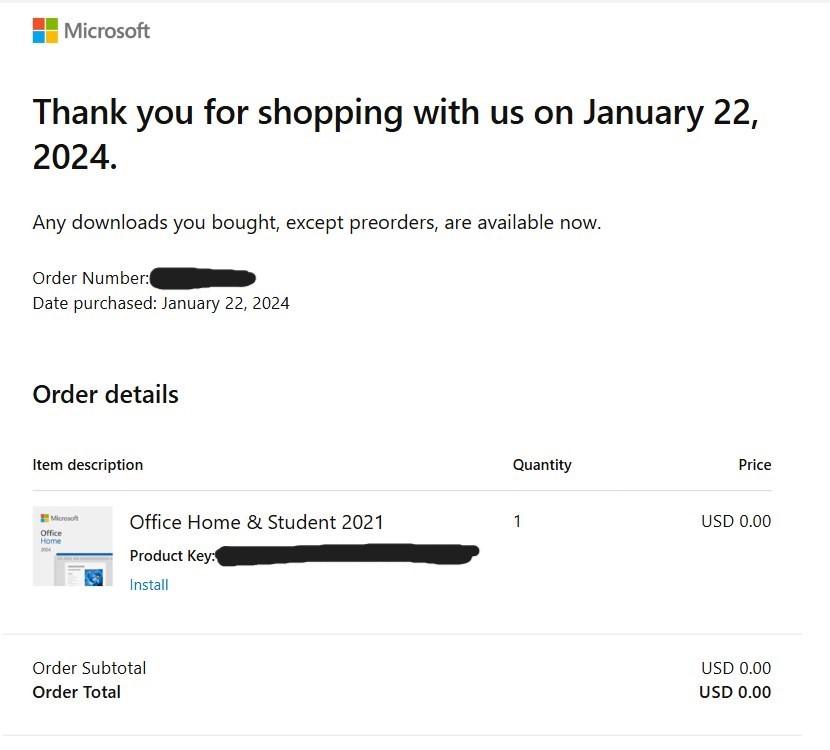Click the bold Order Total amount
Screen dimensions: 830x750
point(735,692)
